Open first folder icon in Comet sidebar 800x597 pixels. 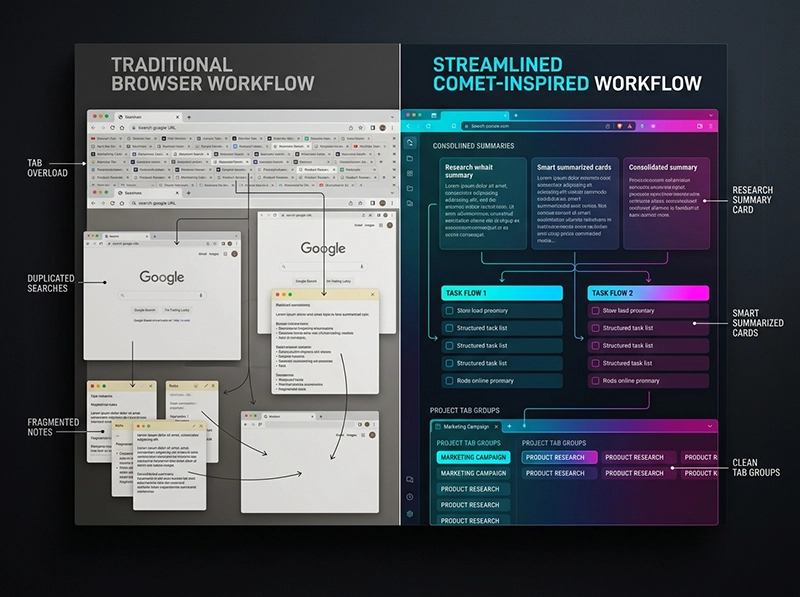point(410,159)
